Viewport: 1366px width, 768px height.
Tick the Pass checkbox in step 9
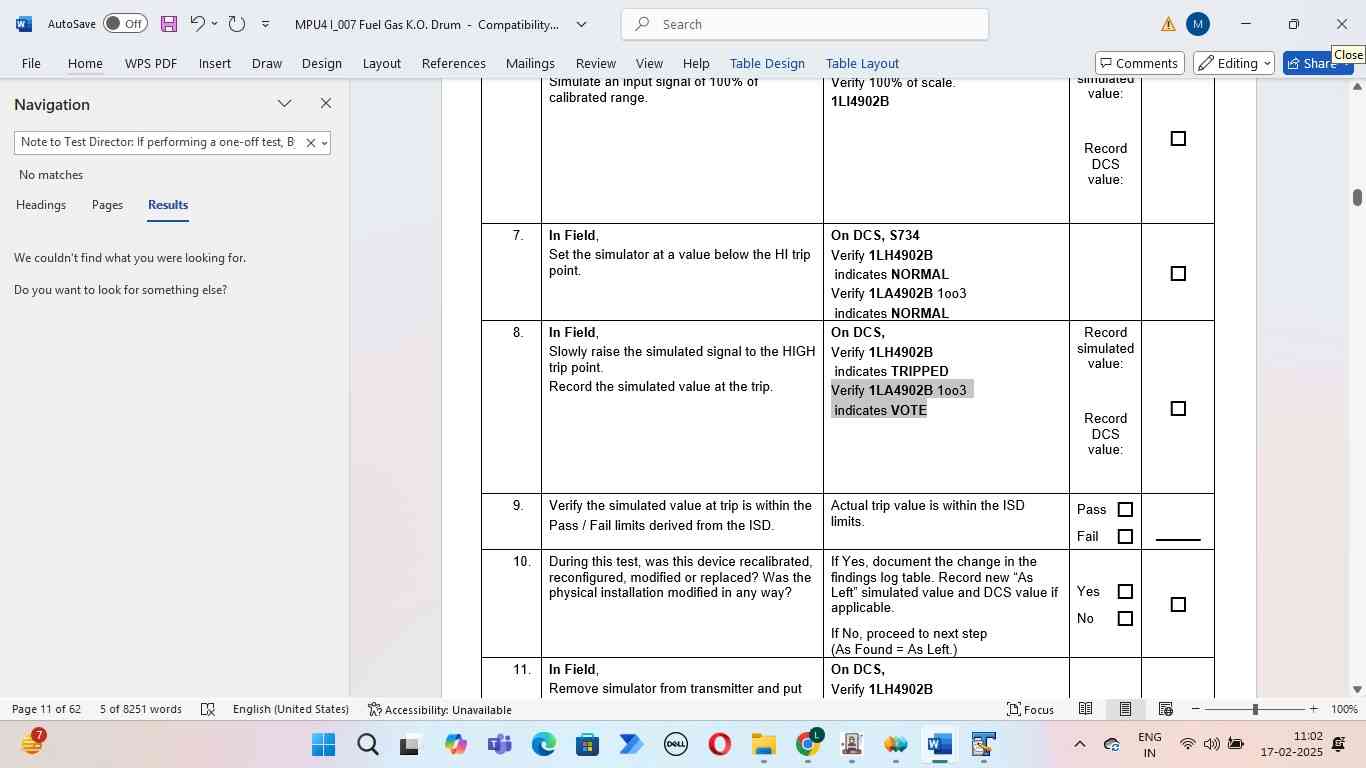click(1125, 510)
